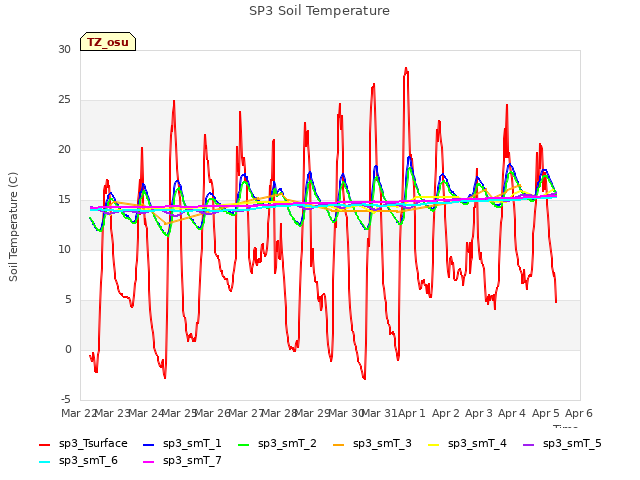Click the 20 y-axis tick label
The width and height of the screenshot is (640, 480).
click(x=64, y=149)
